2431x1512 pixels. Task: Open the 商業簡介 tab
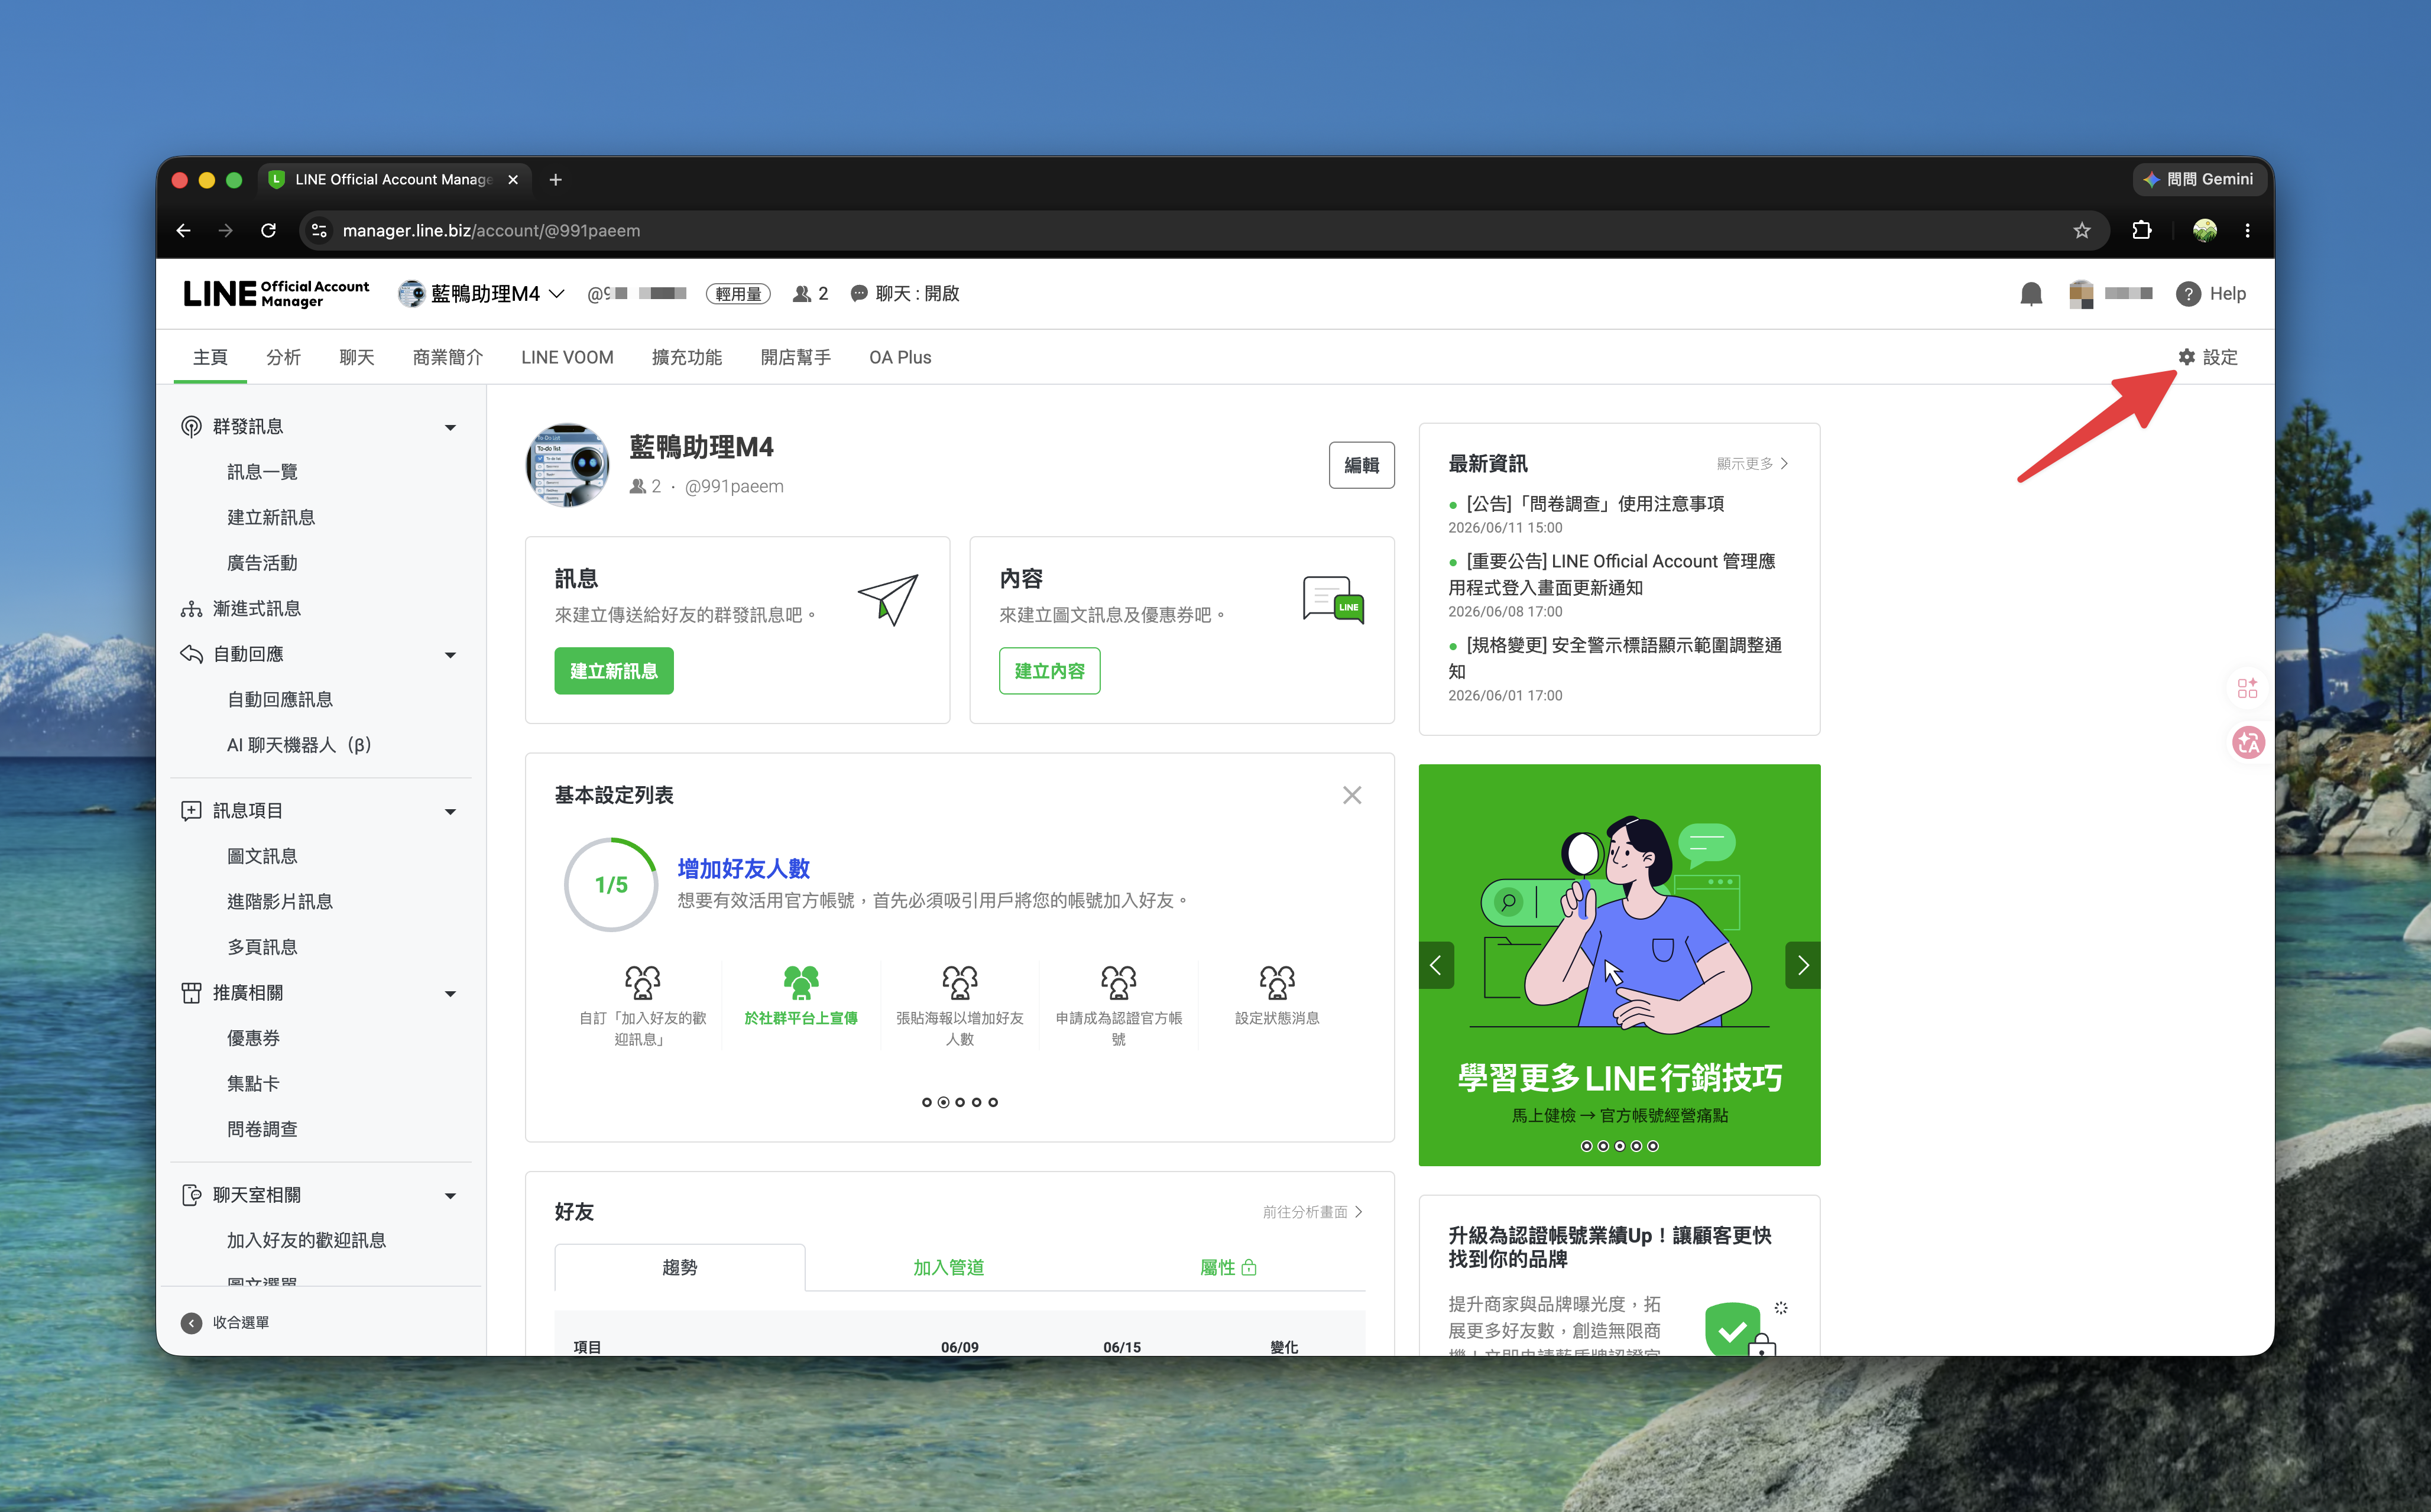pyautogui.click(x=448, y=357)
